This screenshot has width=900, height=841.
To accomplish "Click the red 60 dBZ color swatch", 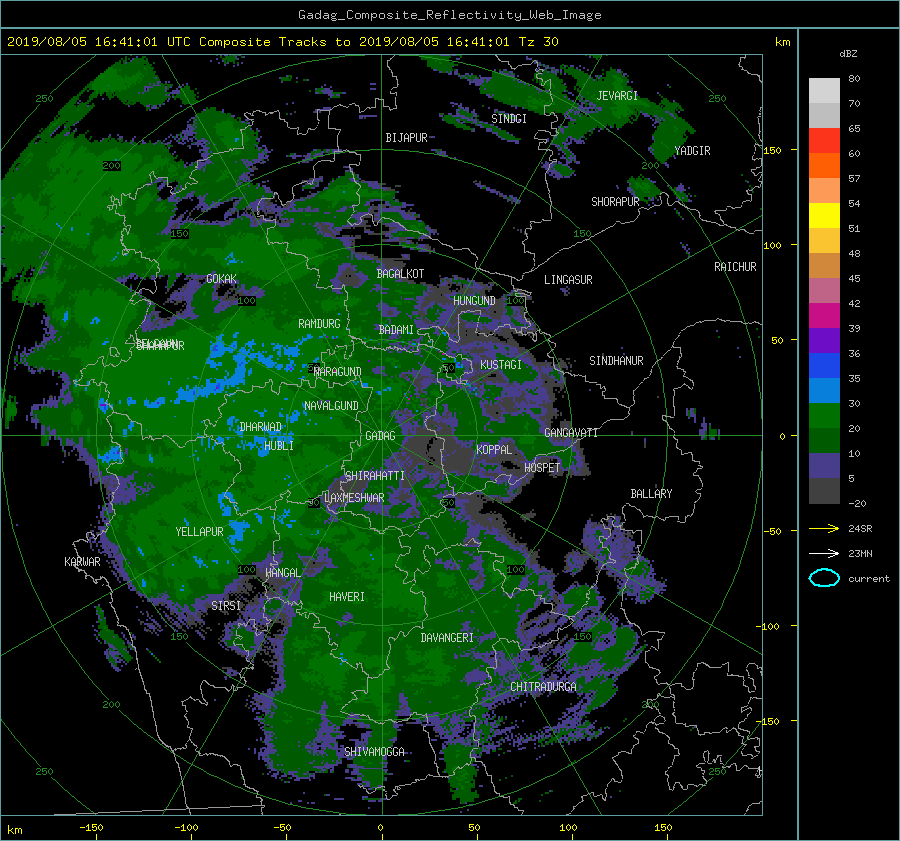I will pos(824,141).
